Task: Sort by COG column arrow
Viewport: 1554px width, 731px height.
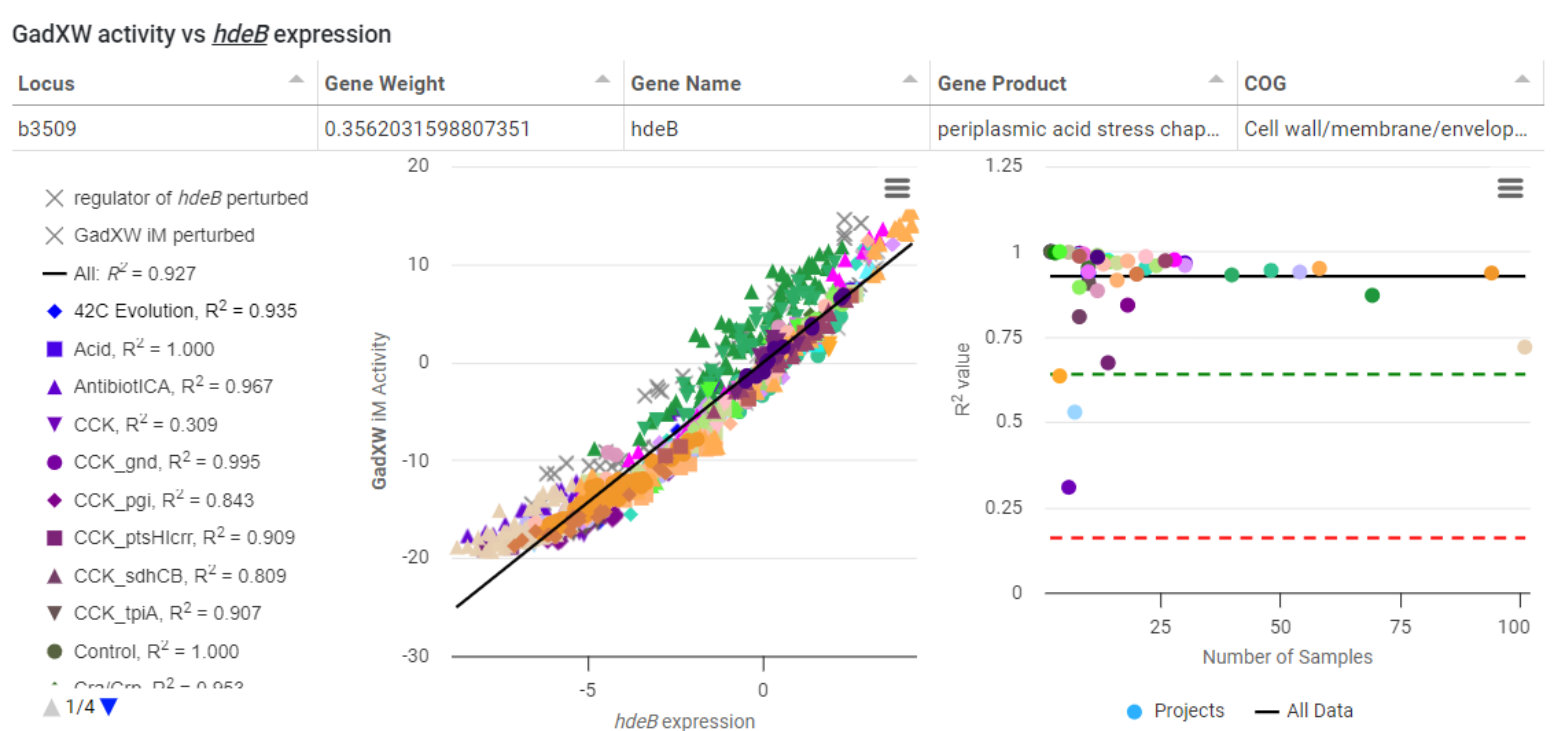Action: point(1521,79)
